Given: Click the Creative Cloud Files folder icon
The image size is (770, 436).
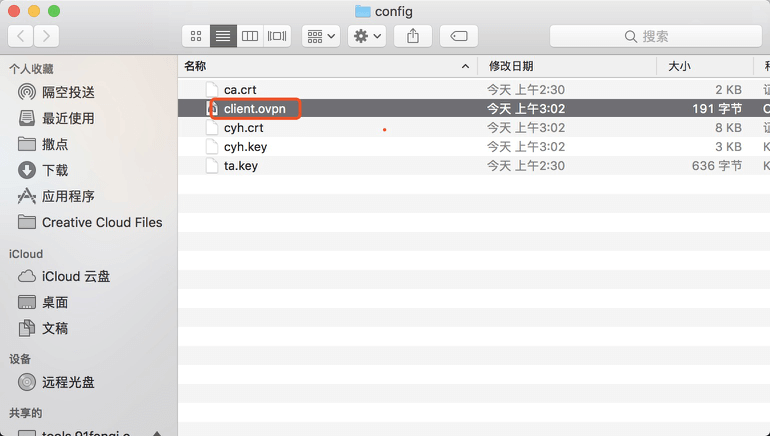Looking at the screenshot, I should click(27, 222).
